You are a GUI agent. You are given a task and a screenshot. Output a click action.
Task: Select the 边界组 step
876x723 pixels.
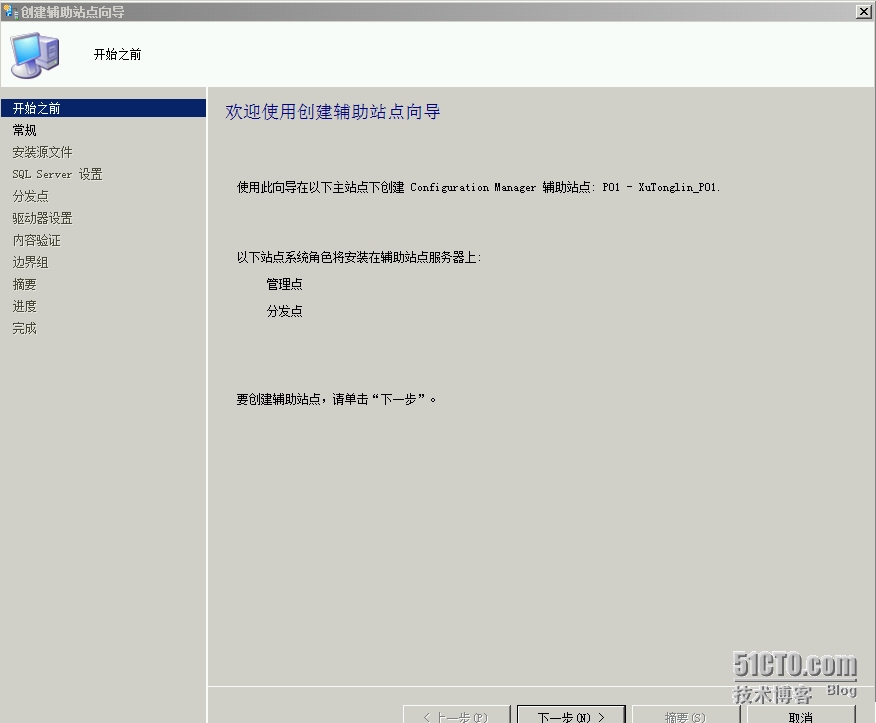(x=31, y=262)
